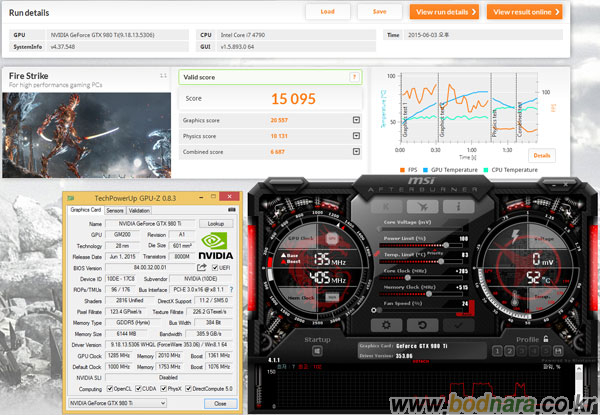Click View result online button
The image size is (600, 415).
tap(525, 12)
